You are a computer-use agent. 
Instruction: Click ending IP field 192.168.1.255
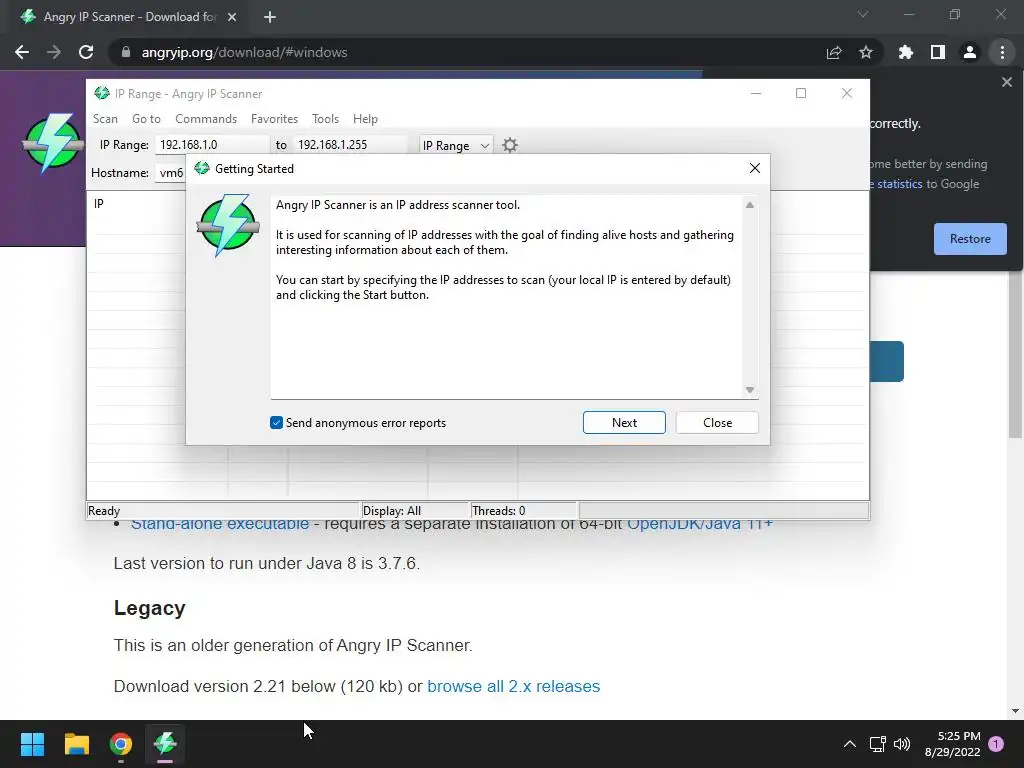tap(351, 145)
